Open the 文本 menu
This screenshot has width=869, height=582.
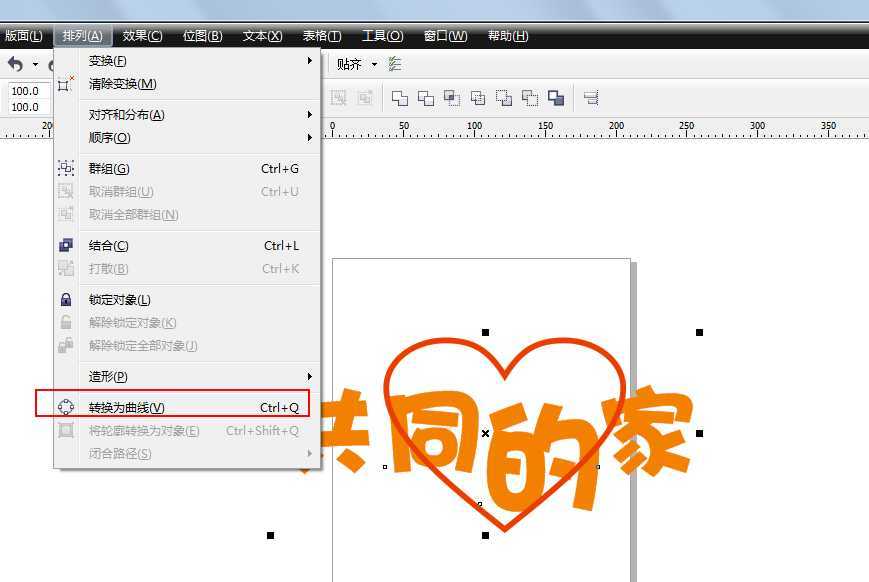(260, 35)
